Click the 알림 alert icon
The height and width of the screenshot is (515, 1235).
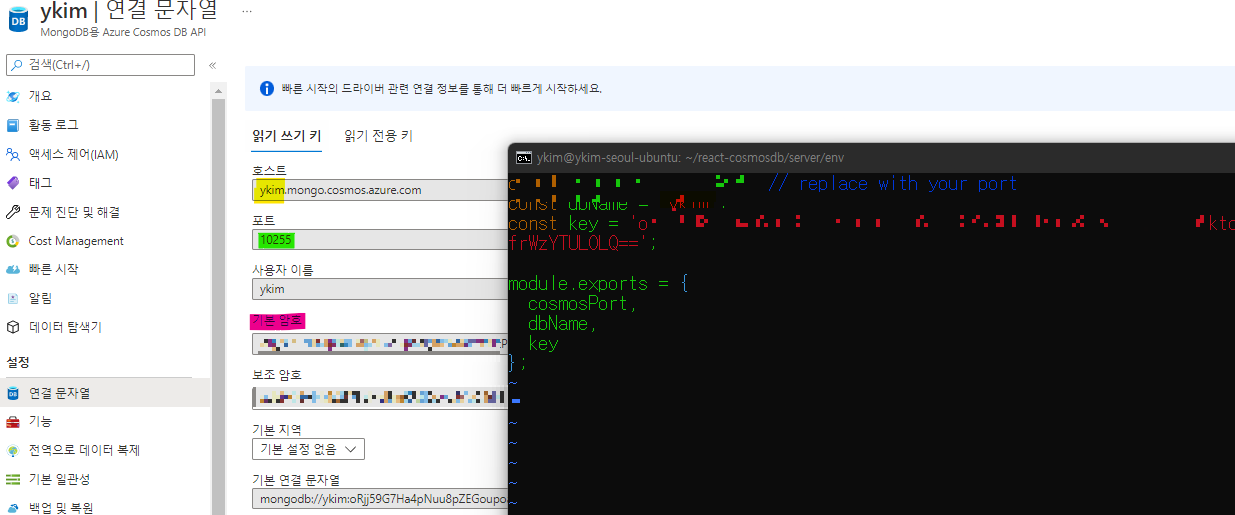[13, 298]
